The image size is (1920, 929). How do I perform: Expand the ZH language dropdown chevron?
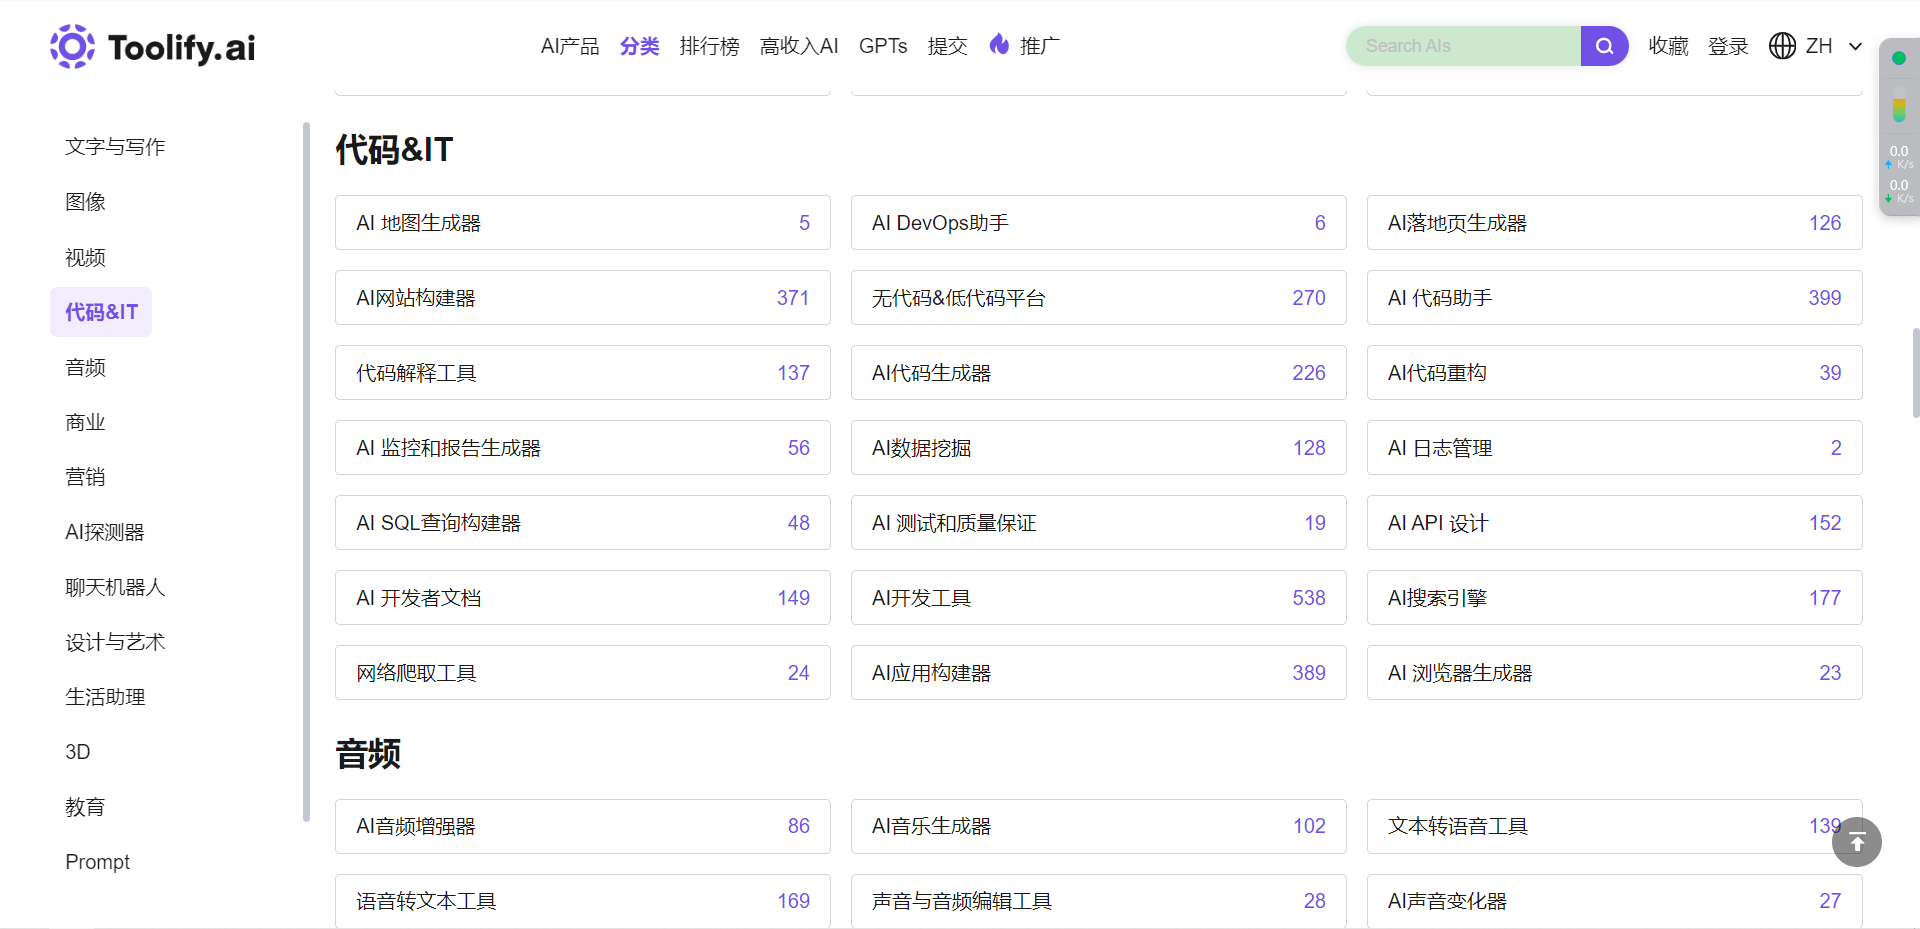click(1855, 46)
